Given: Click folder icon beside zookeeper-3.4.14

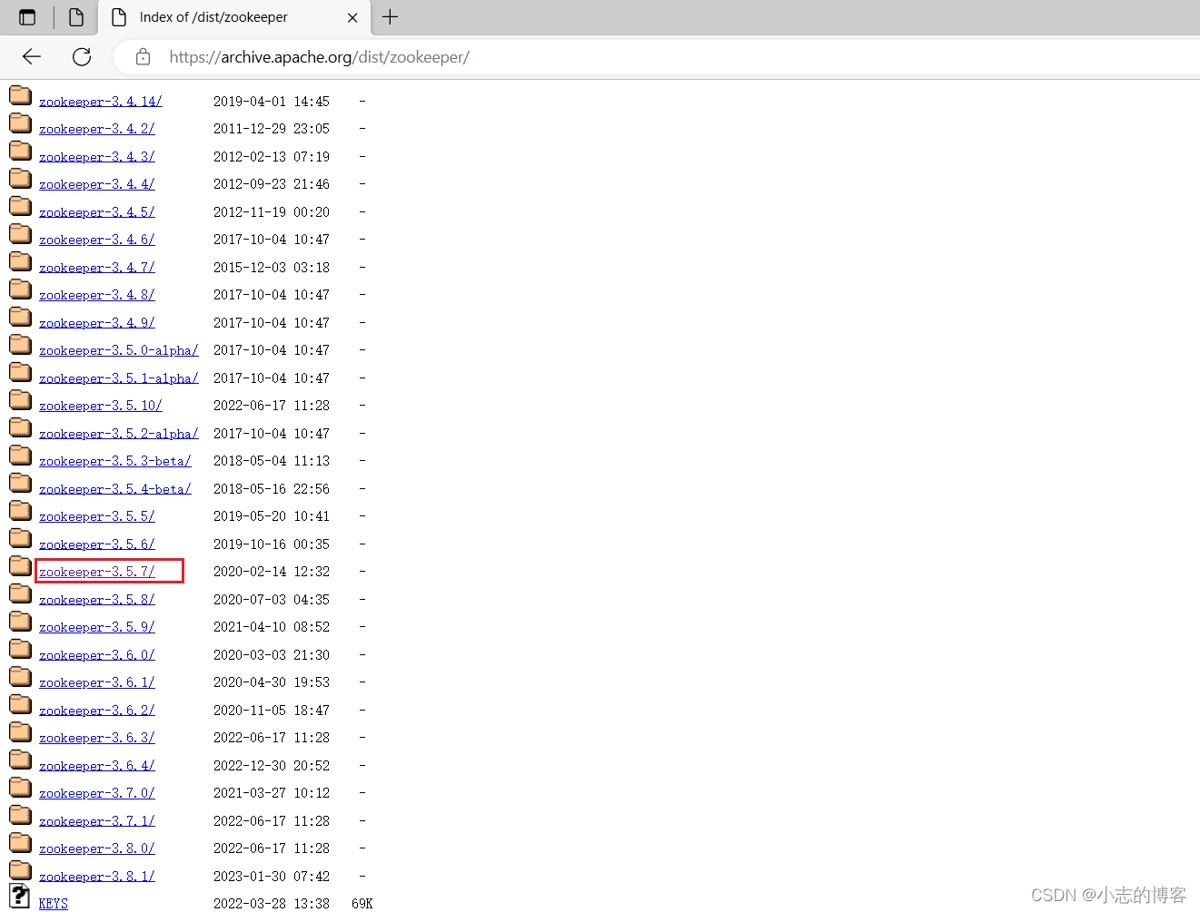Looking at the screenshot, I should (x=20, y=96).
